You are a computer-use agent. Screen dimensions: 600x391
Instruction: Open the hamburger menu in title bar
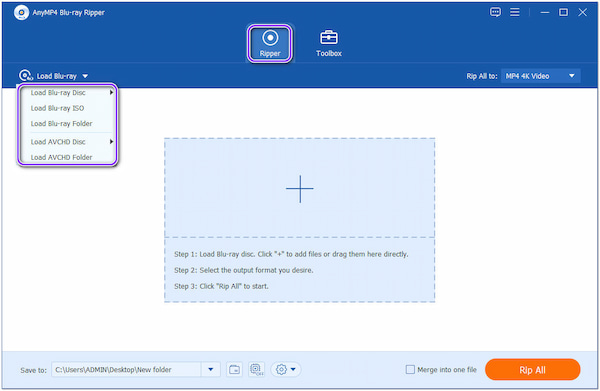[515, 12]
